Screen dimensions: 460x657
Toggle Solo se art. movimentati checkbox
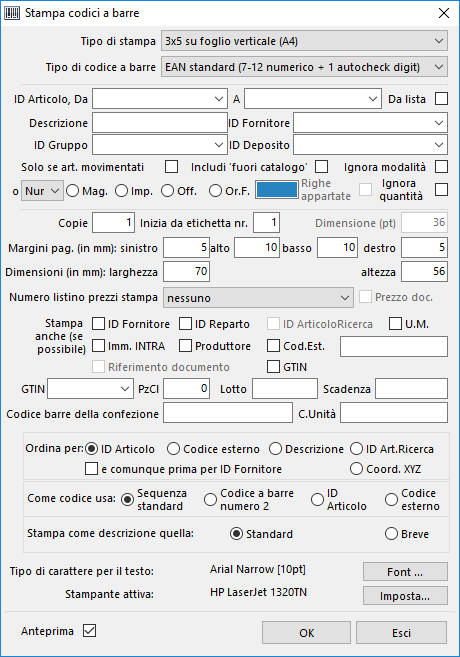click(171, 166)
